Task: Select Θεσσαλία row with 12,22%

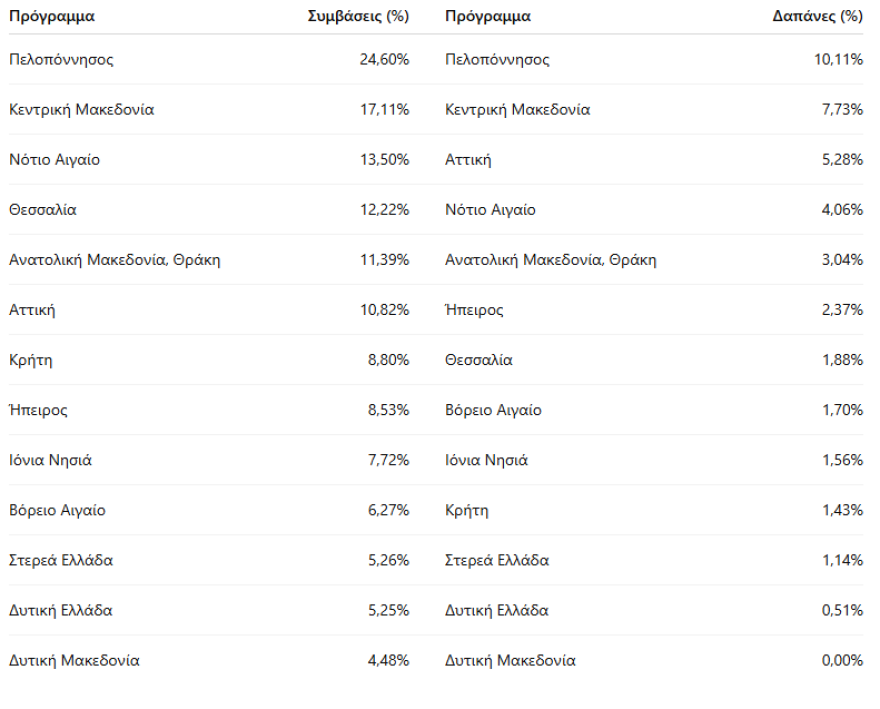Action: (43, 210)
